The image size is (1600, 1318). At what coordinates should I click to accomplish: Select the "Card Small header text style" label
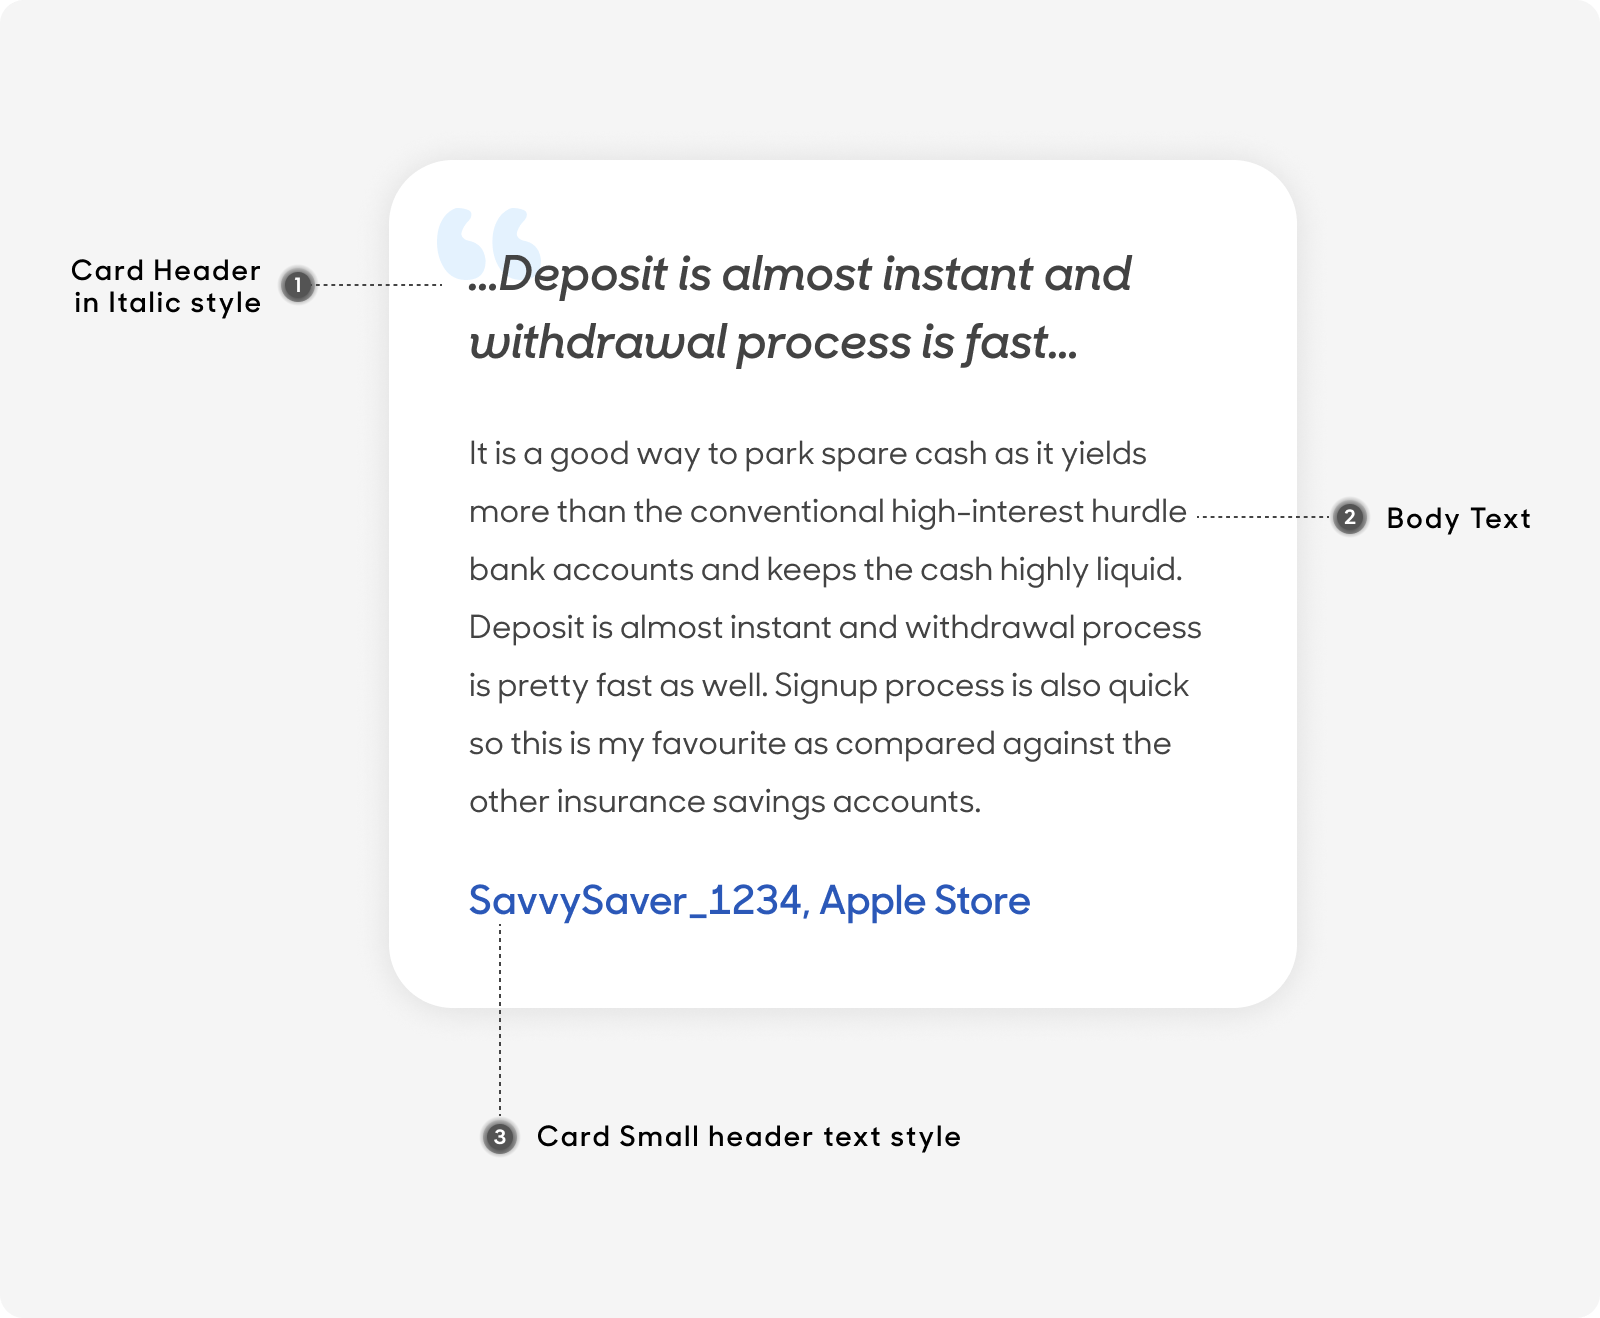pyautogui.click(x=749, y=1137)
